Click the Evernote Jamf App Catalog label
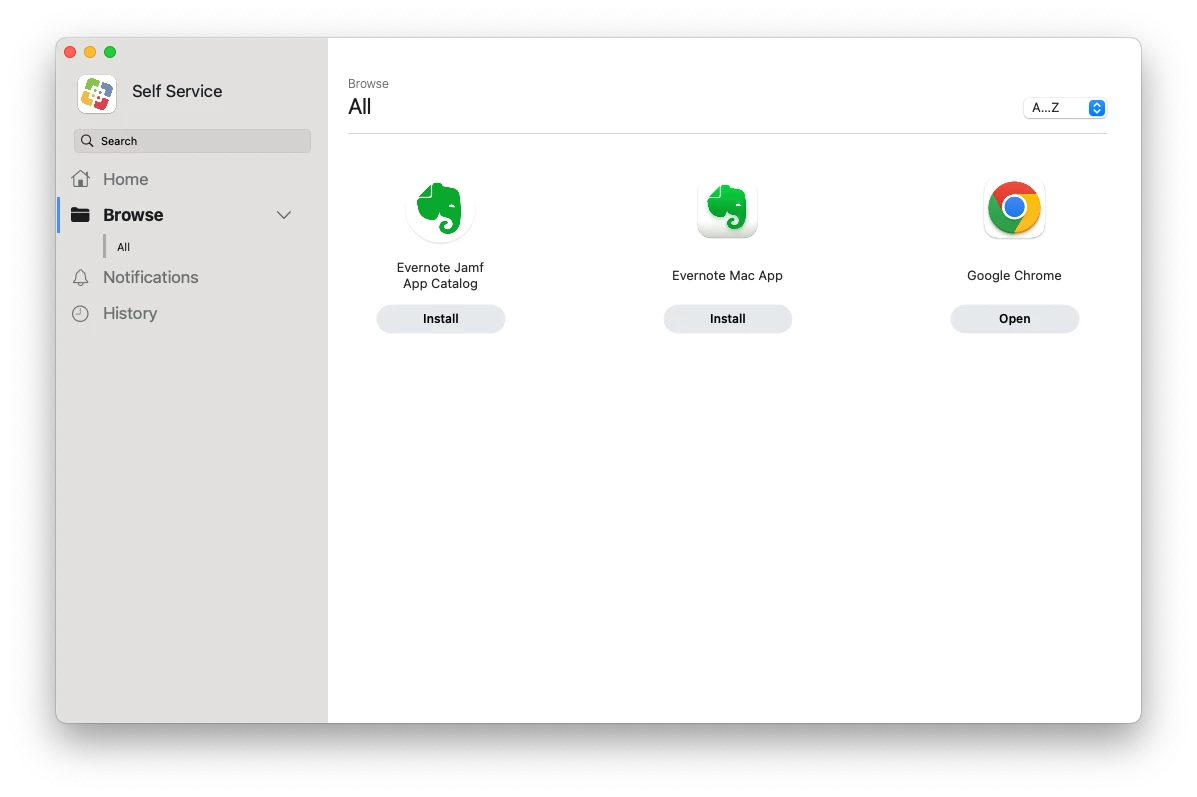The width and height of the screenshot is (1197, 797). pos(440,276)
